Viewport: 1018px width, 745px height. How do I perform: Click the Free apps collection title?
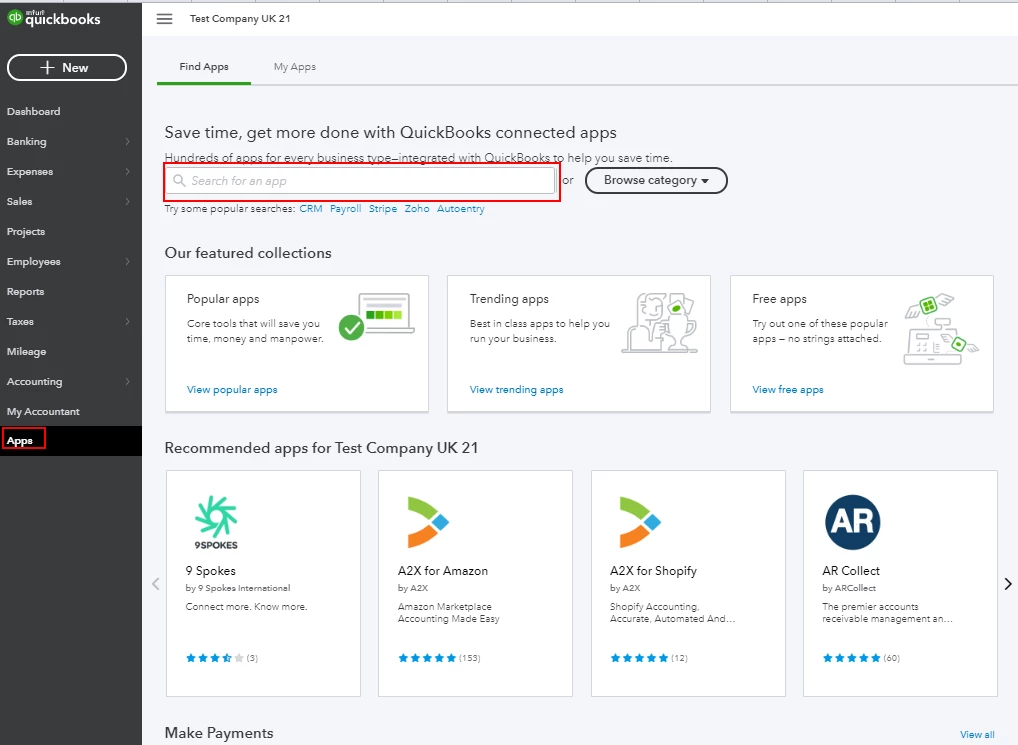pyautogui.click(x=780, y=299)
